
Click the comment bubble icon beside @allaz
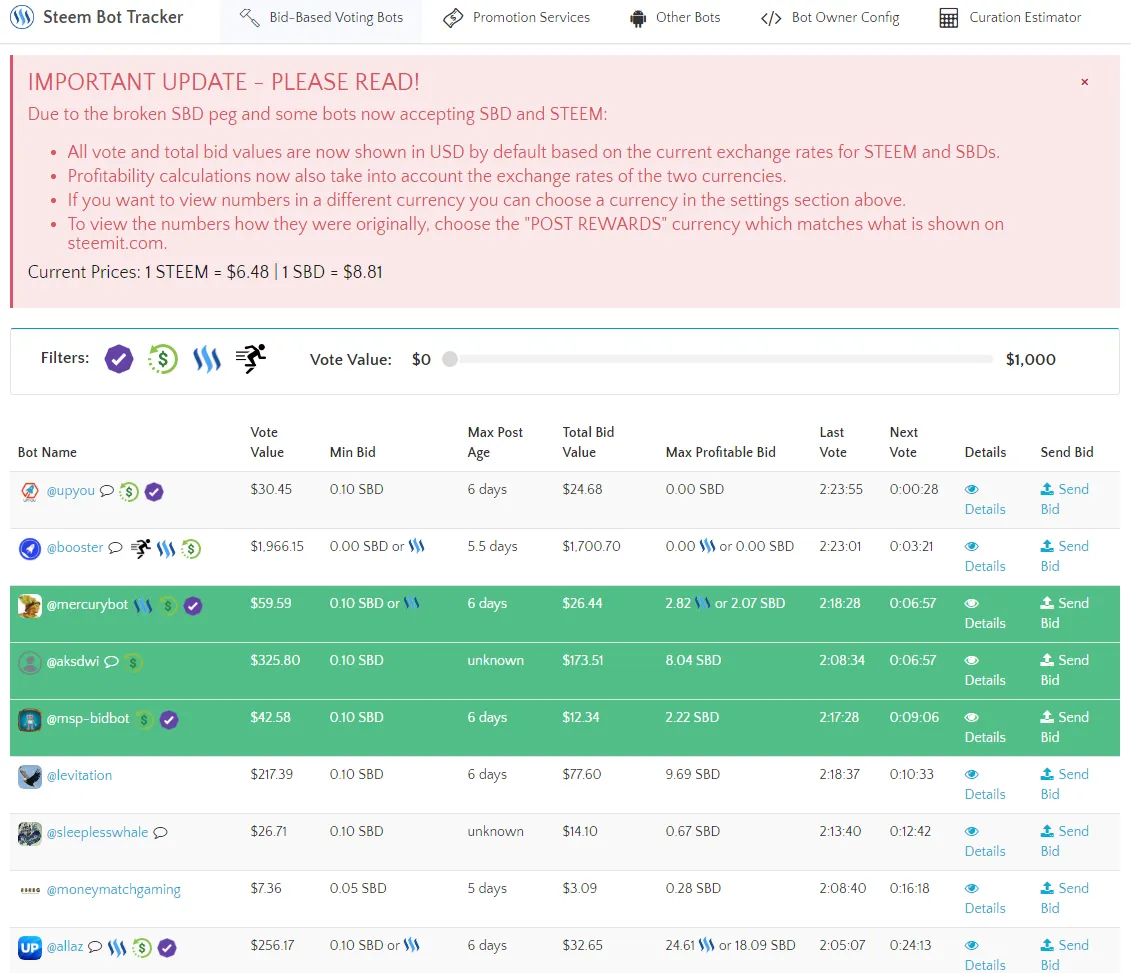(x=95, y=947)
